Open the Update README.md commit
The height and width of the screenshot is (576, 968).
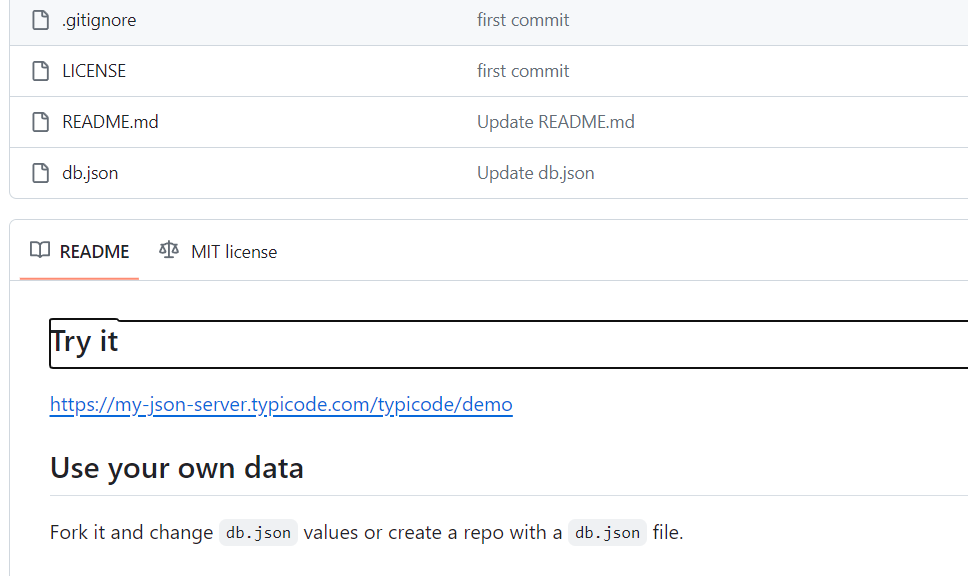tap(556, 122)
